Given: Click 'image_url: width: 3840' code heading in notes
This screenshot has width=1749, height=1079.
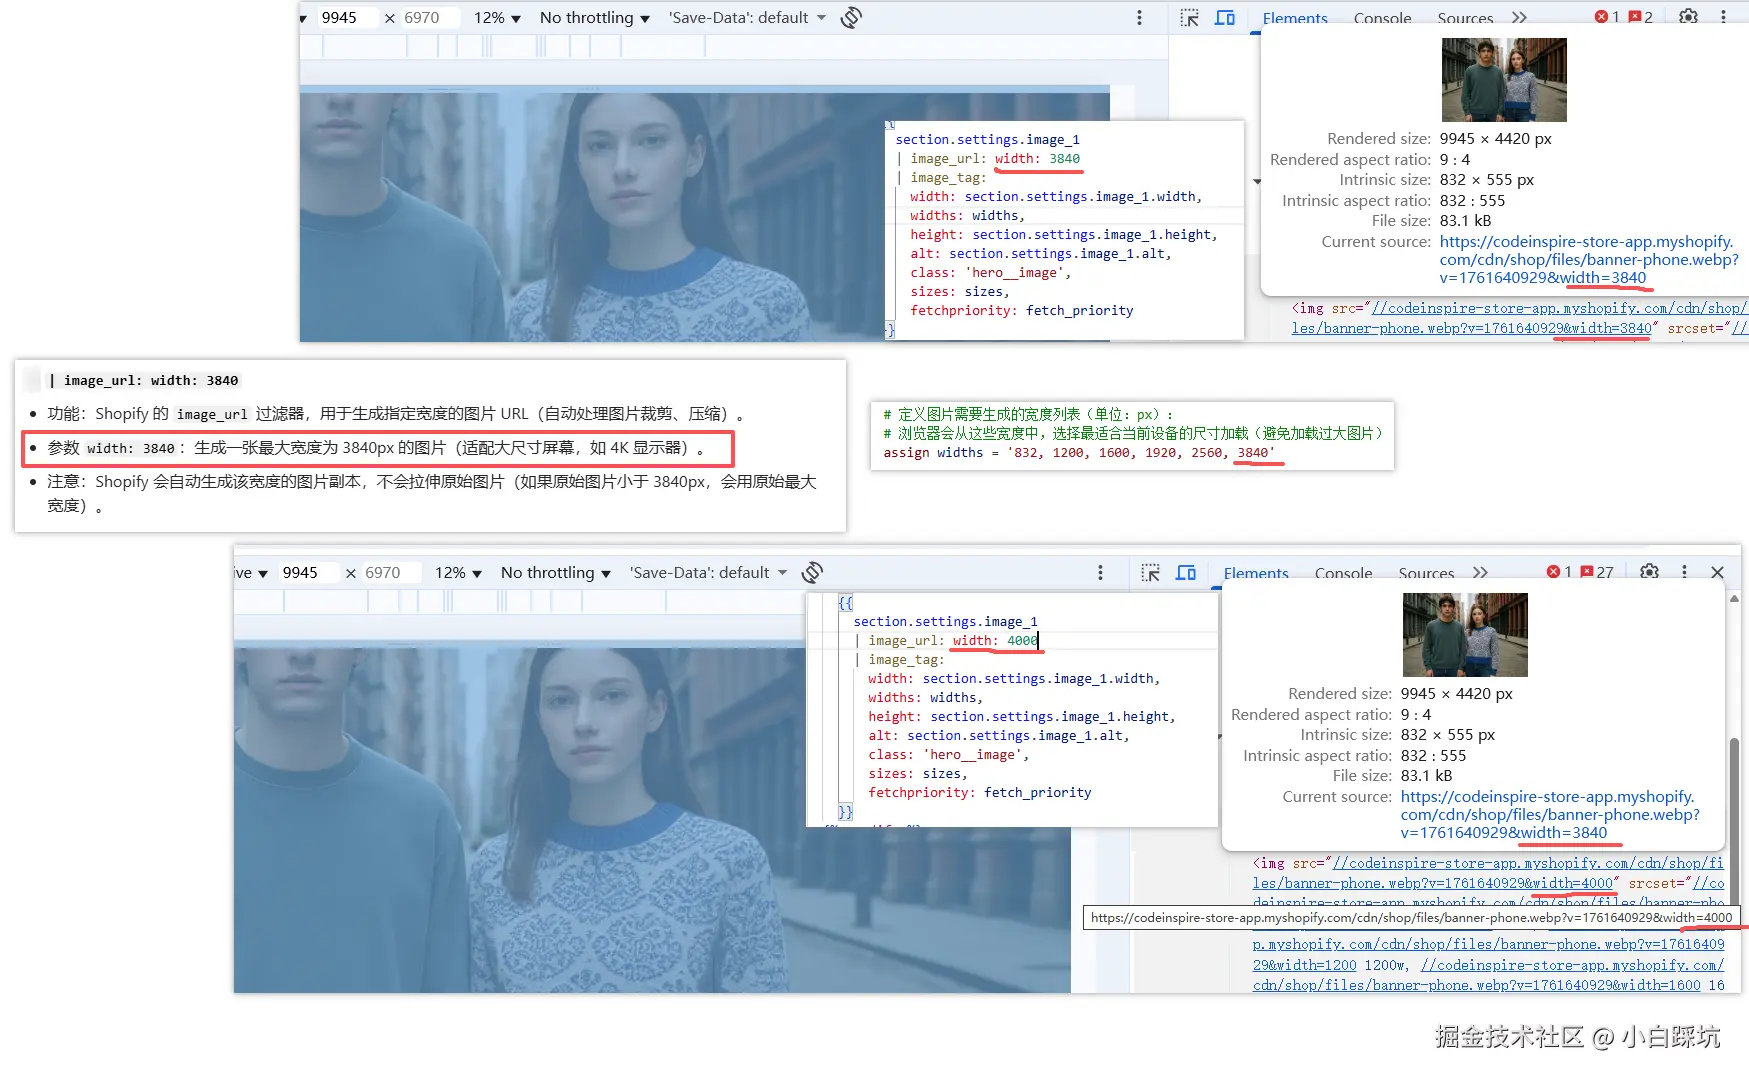Looking at the screenshot, I should 145,380.
